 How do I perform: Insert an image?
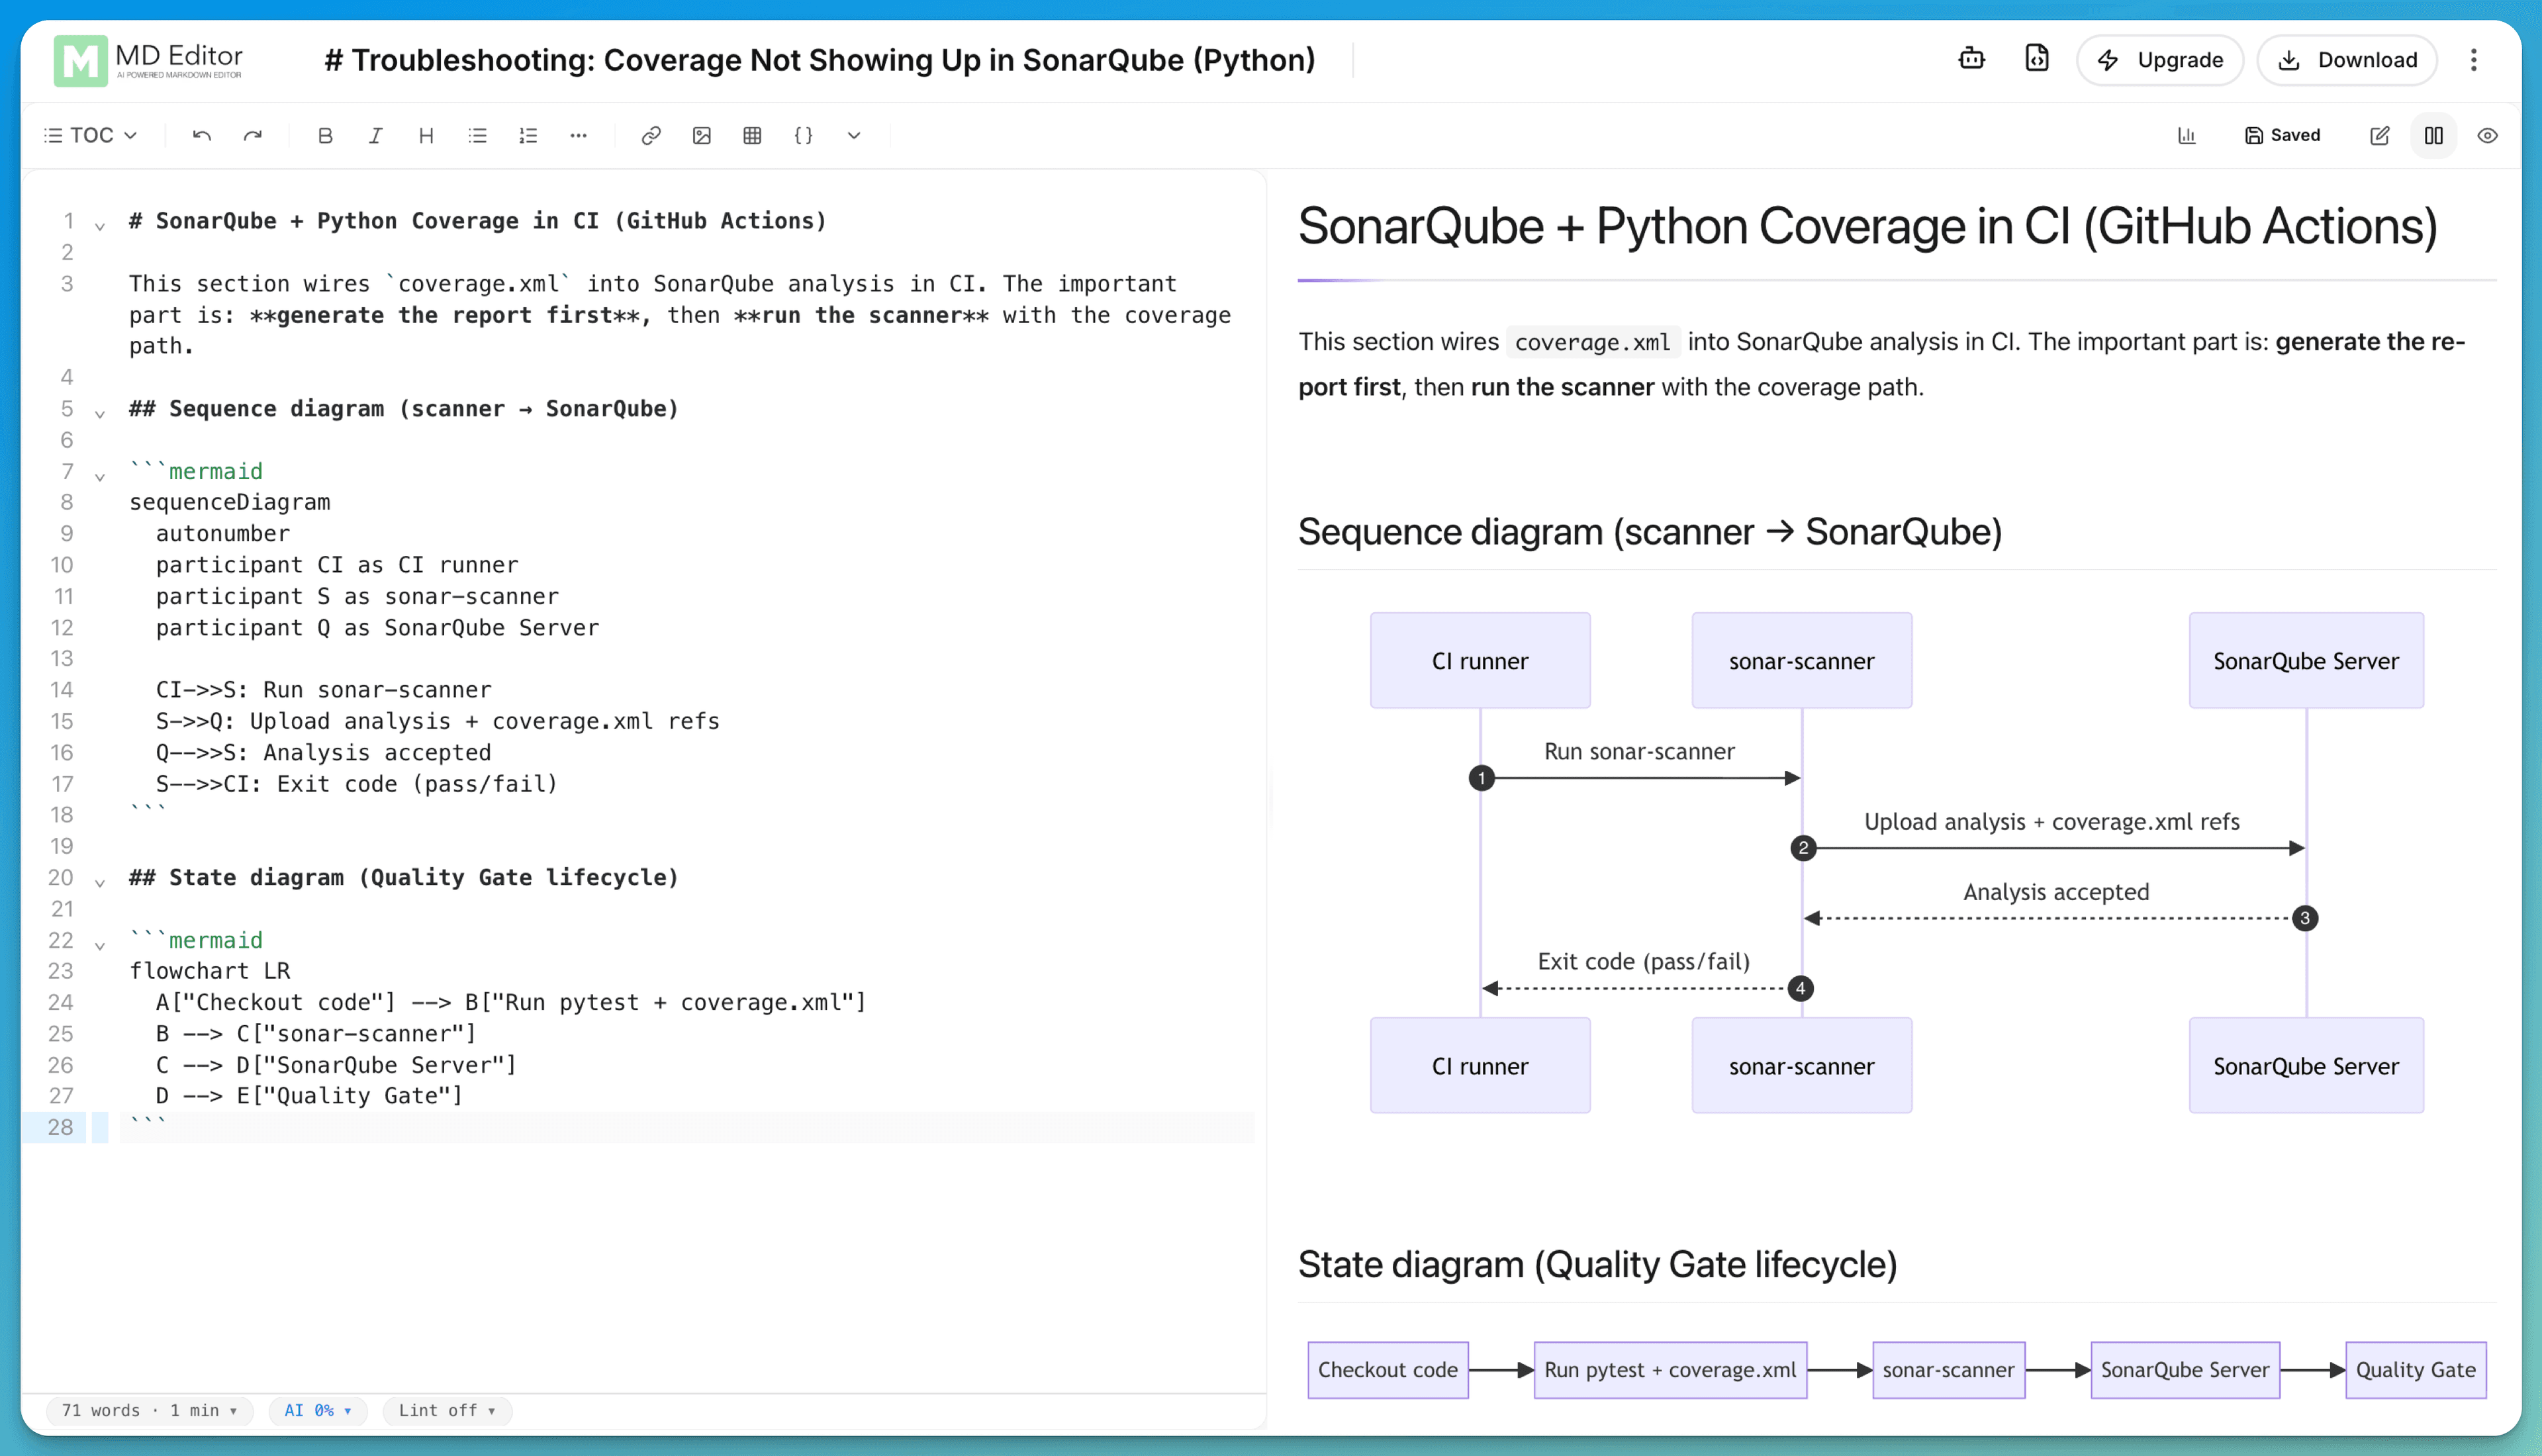pyautogui.click(x=702, y=135)
